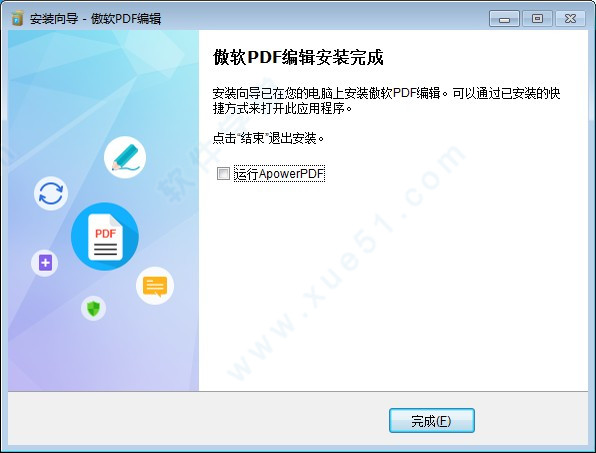Viewport: 596px width, 453px height.
Task: Click the purple plus add icon
Action: (45, 263)
